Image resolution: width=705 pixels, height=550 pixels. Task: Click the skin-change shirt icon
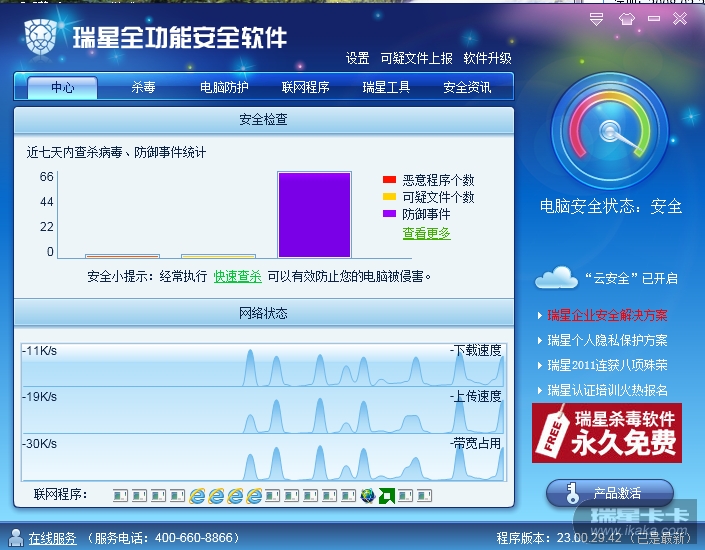click(626, 19)
